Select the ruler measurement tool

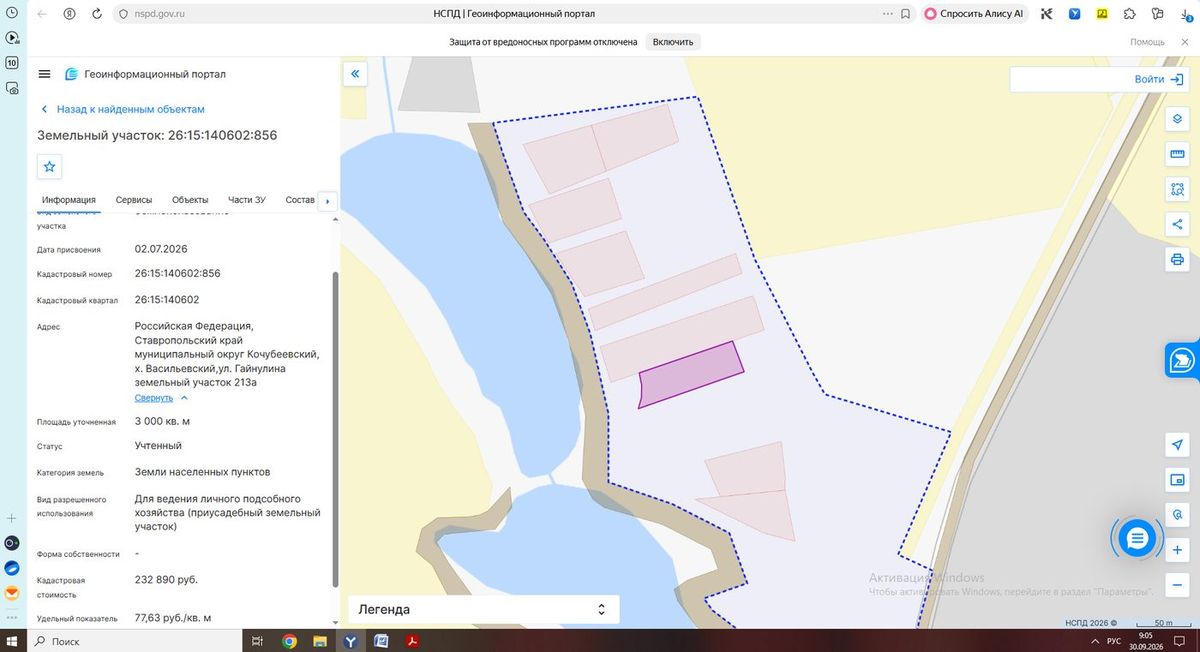click(1177, 154)
